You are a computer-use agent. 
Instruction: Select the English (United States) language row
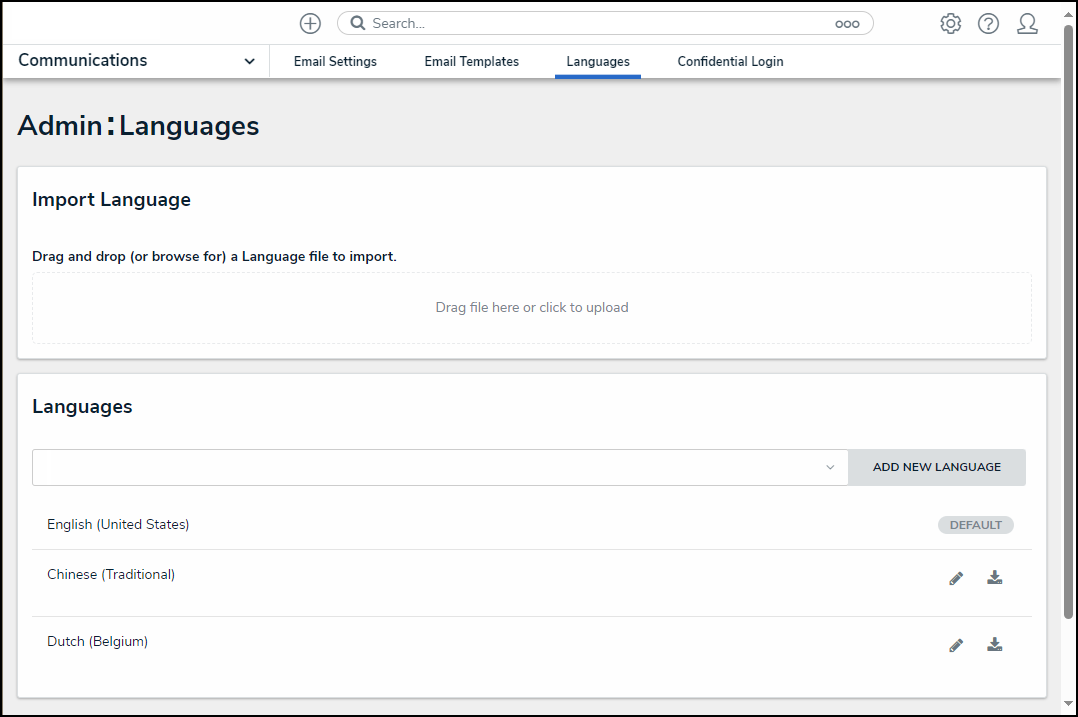[x=118, y=524]
